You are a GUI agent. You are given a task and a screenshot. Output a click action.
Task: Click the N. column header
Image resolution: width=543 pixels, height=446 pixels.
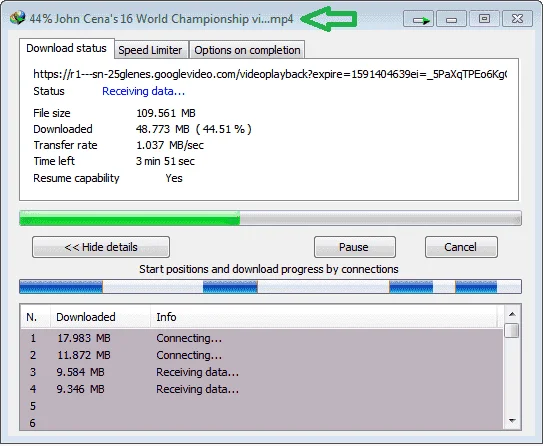35,317
